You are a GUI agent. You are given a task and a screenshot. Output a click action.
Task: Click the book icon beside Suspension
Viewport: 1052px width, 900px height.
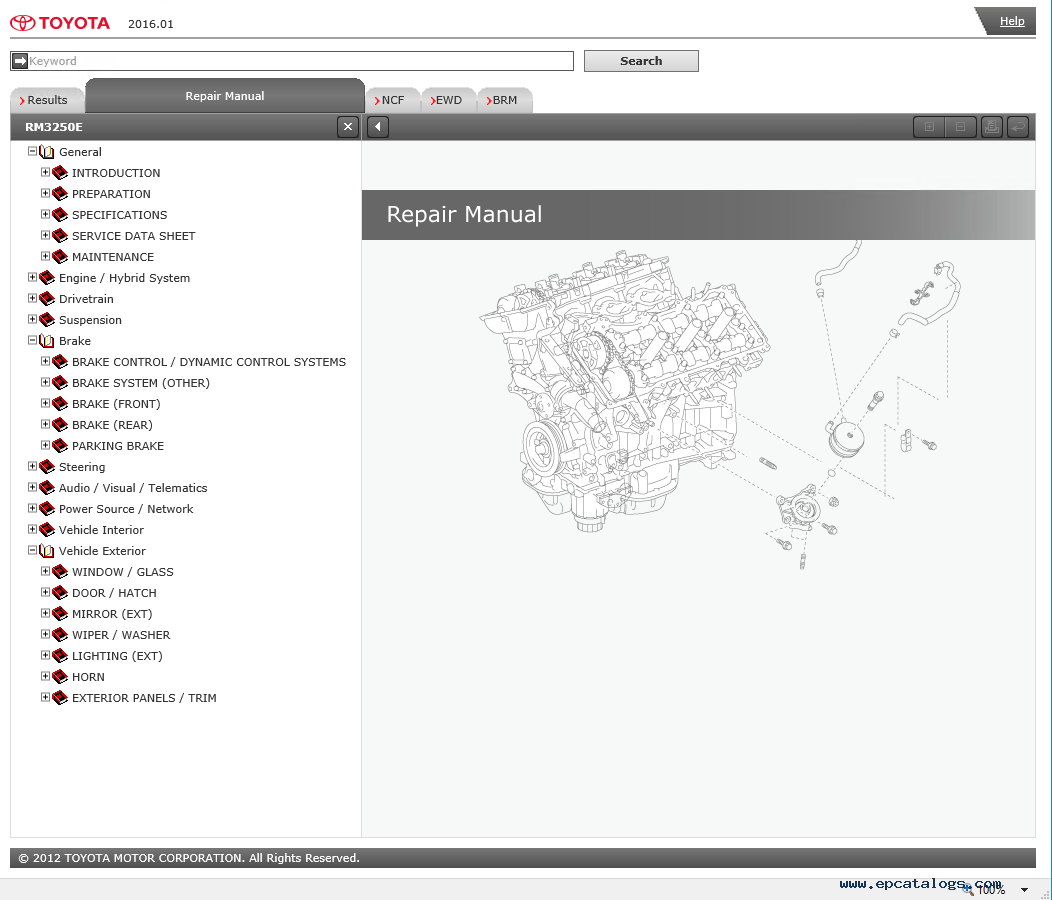pos(47,320)
